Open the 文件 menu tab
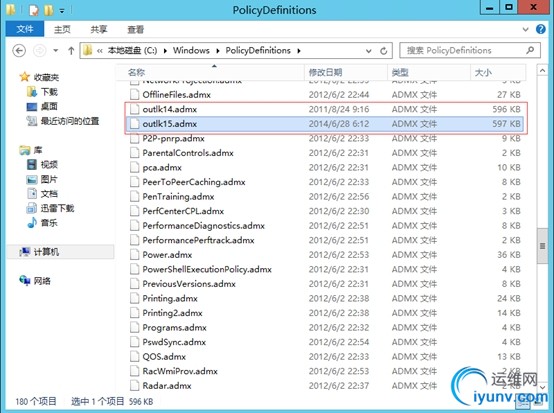The width and height of the screenshot is (554, 413). (x=25, y=29)
